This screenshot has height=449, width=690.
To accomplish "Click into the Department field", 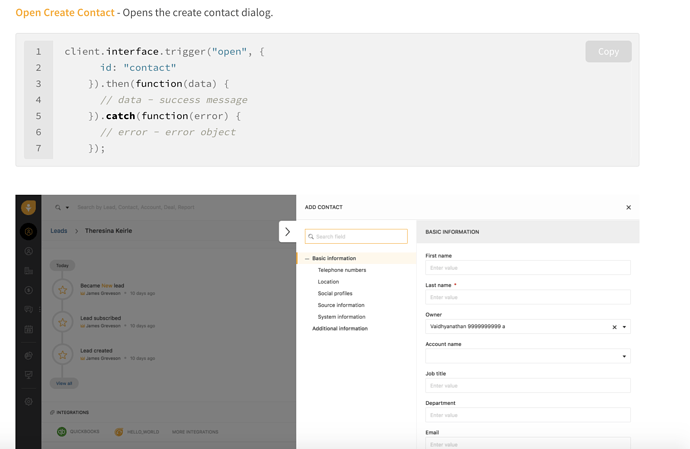I will 528,415.
